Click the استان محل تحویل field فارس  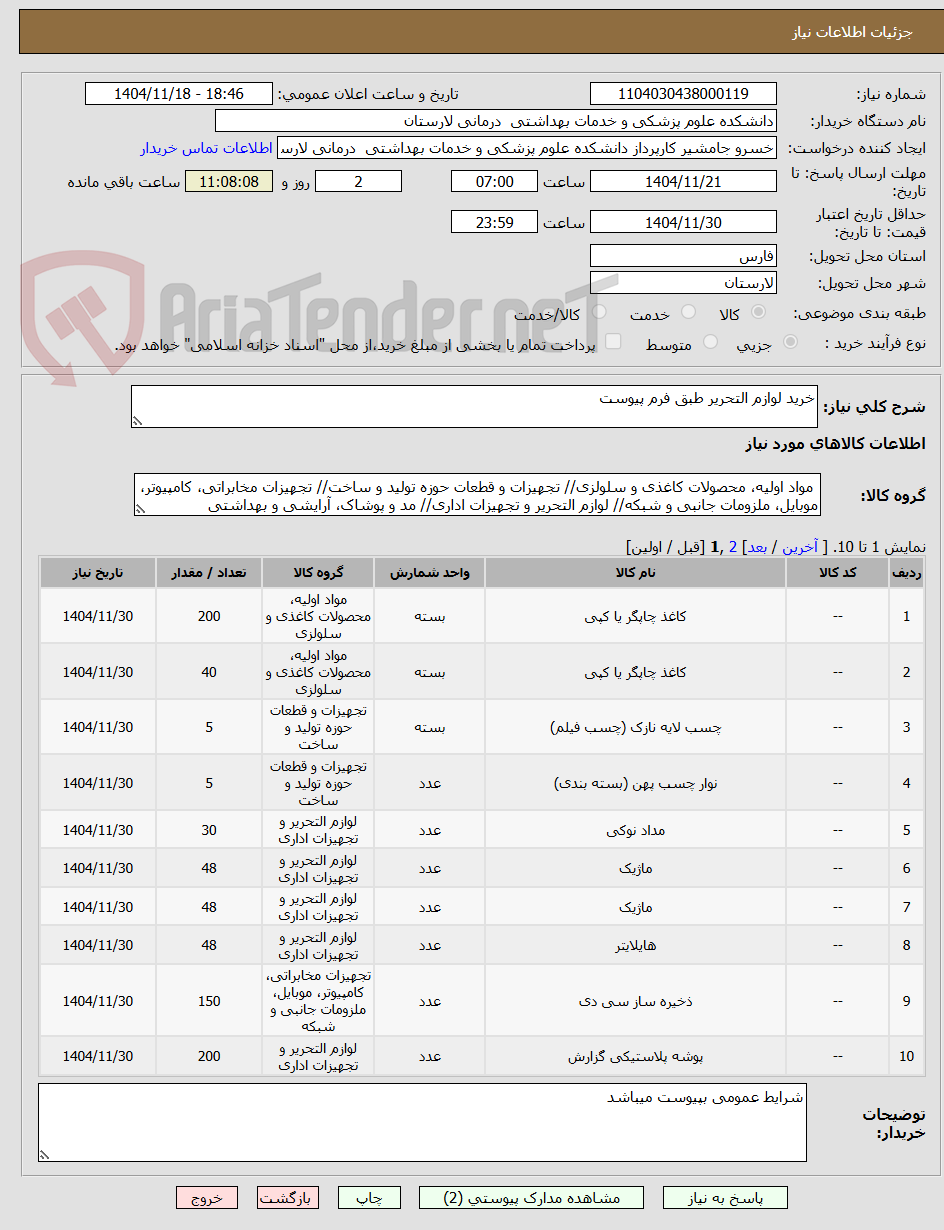(x=683, y=255)
